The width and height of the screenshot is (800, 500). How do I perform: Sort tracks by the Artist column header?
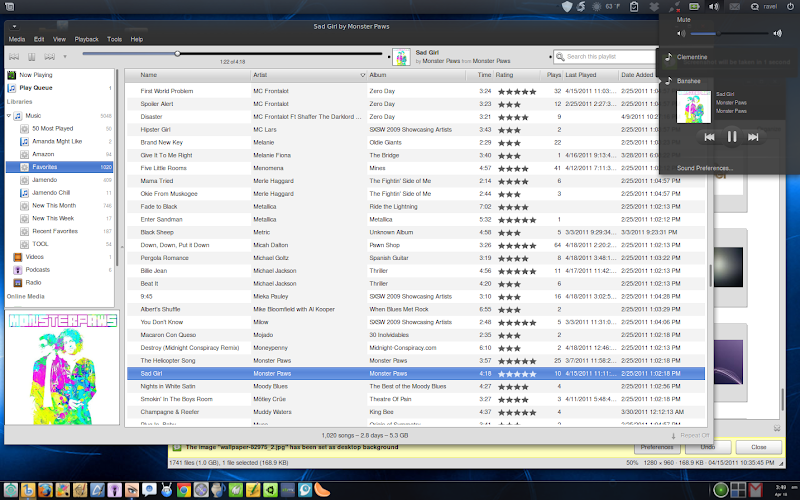[309, 75]
